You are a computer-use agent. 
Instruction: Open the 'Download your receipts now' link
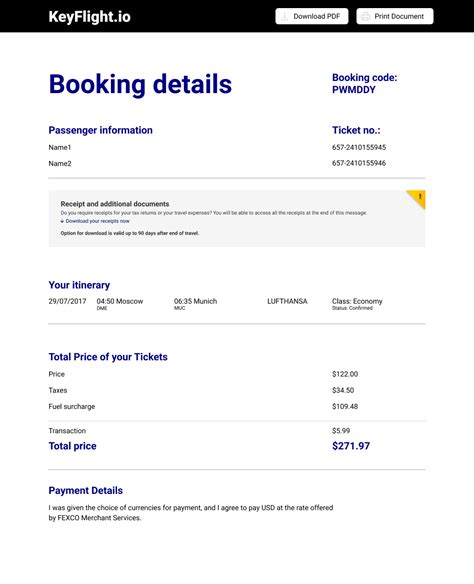point(97,221)
